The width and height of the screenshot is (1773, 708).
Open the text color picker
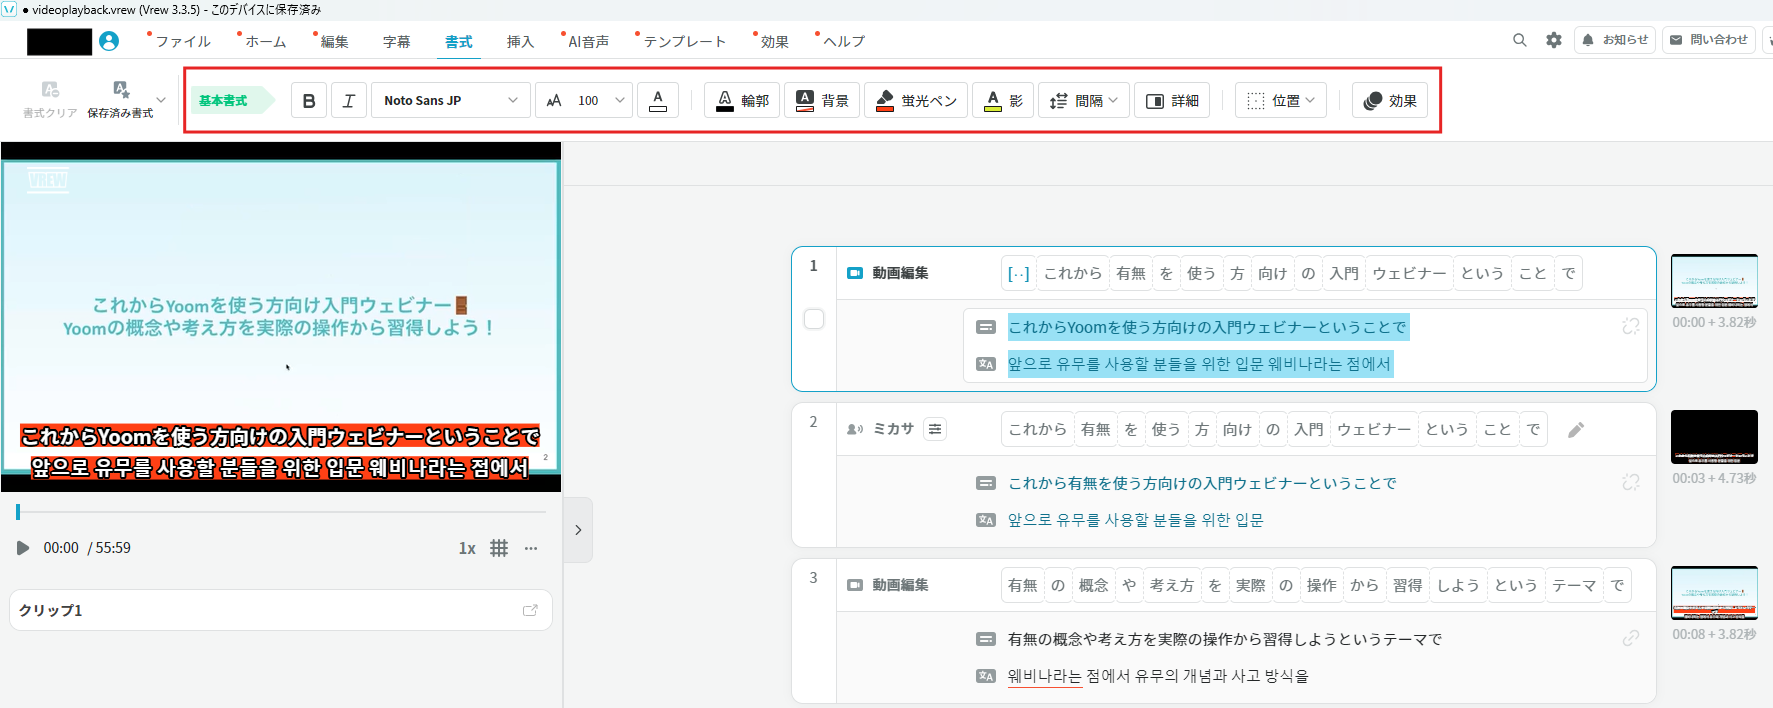point(658,101)
